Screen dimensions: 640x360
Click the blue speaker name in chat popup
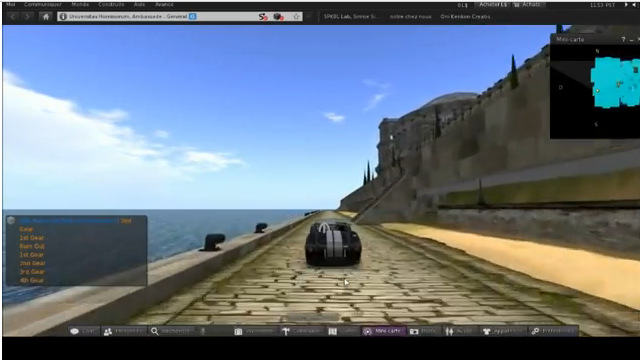(68, 220)
